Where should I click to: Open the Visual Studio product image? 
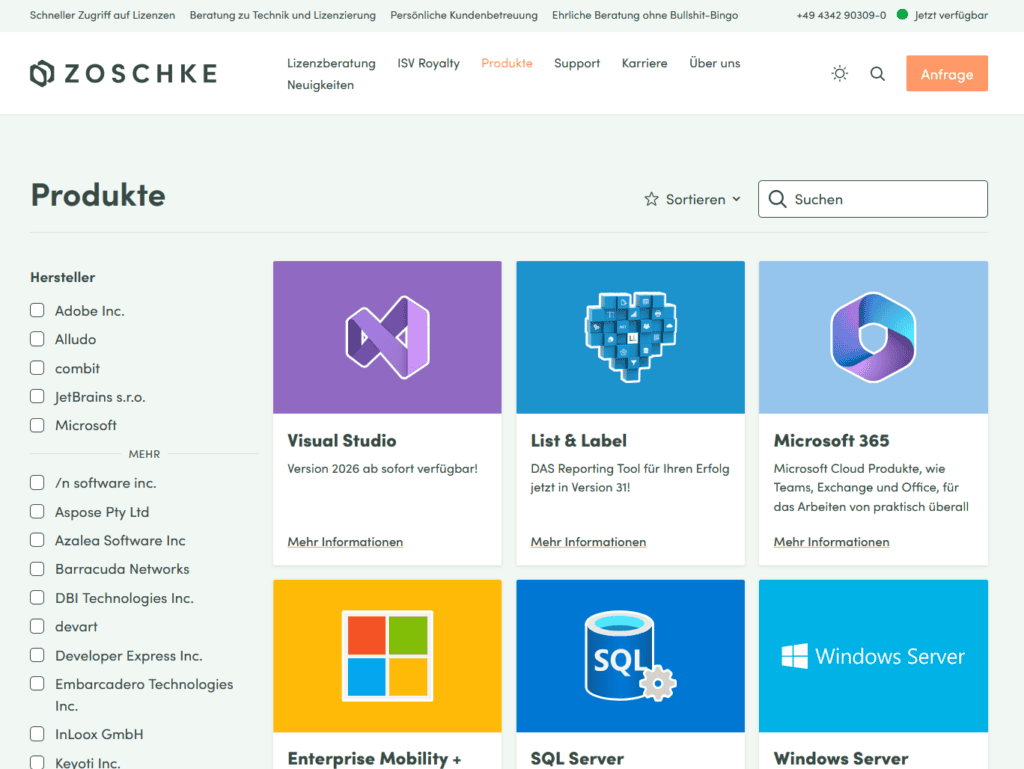(x=387, y=337)
